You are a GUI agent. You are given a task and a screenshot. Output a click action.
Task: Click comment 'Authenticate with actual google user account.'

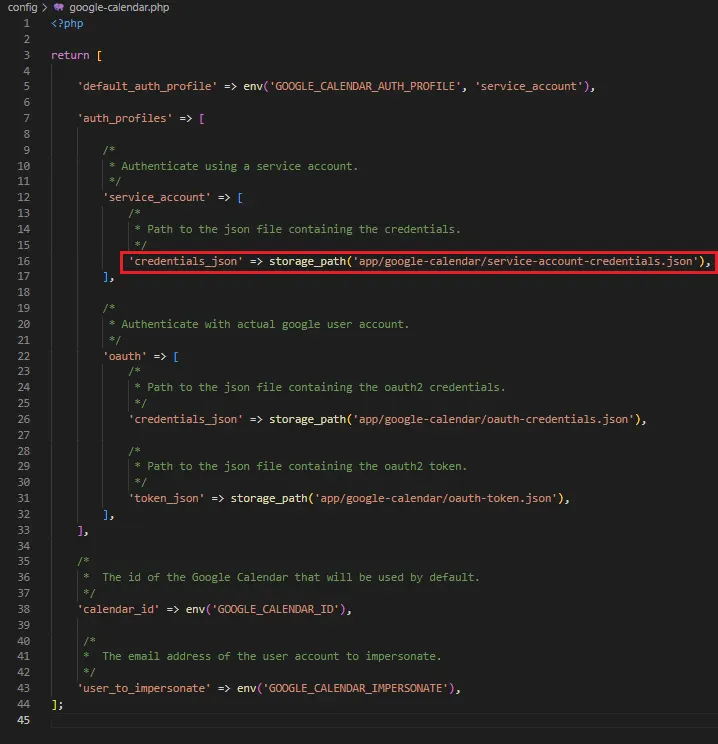[x=265, y=324]
